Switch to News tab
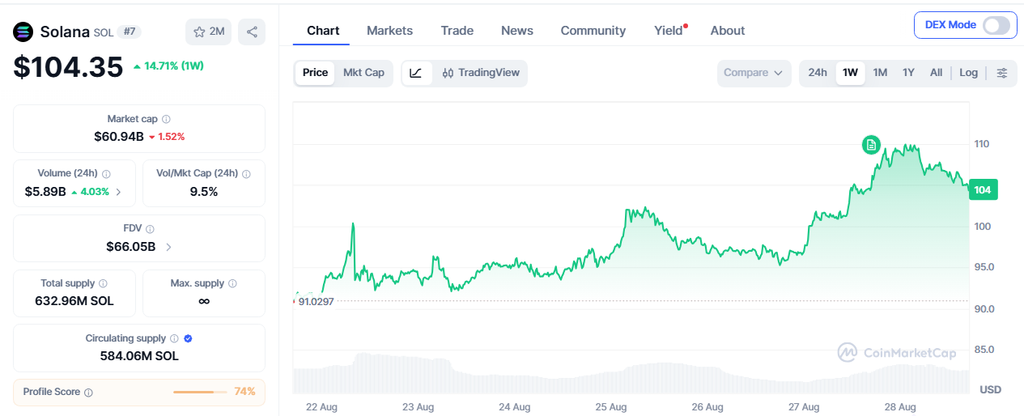1024x416 pixels. (517, 31)
